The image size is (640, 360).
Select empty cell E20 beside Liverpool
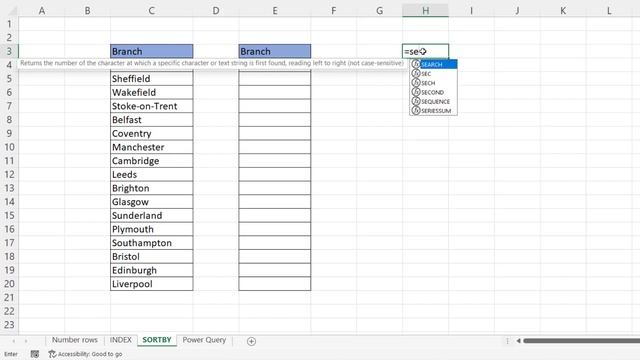pos(275,284)
